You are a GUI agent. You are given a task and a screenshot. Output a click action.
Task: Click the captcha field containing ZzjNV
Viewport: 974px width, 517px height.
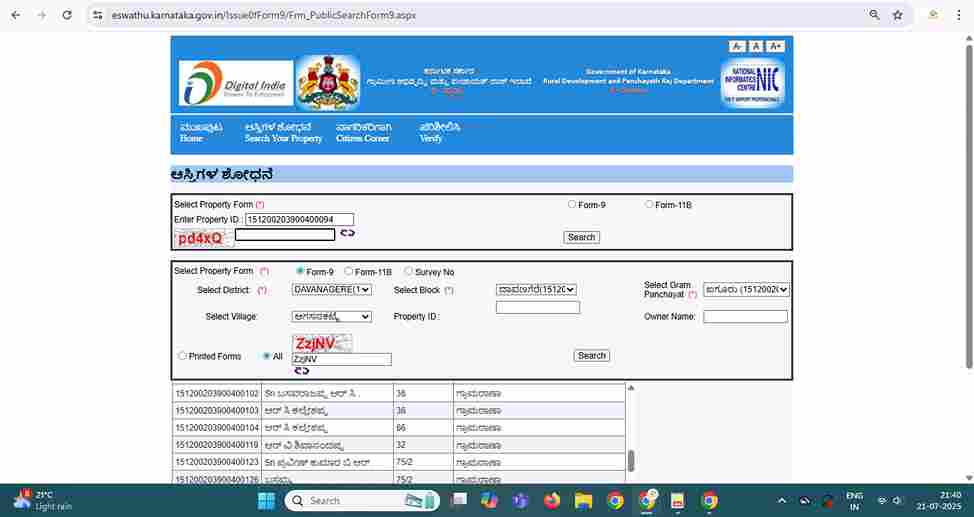click(x=342, y=359)
